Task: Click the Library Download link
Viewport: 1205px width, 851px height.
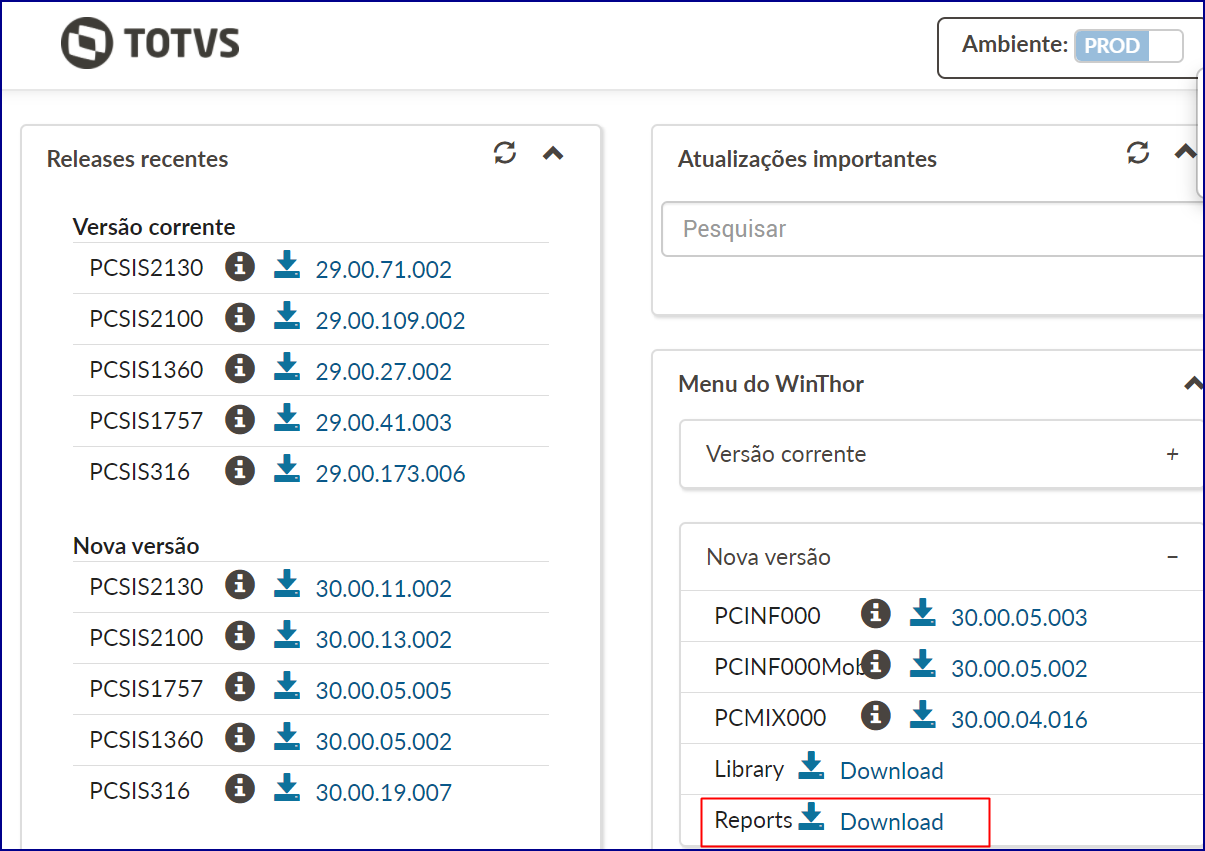Action: [x=892, y=771]
